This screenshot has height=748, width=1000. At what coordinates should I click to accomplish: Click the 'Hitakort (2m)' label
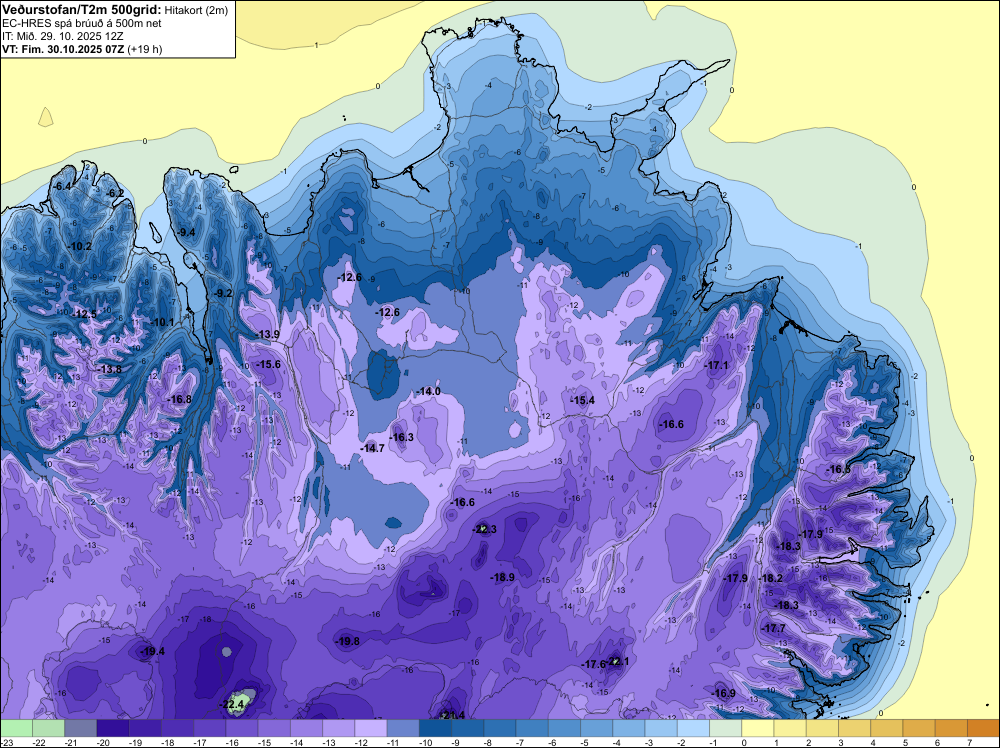pos(196,10)
